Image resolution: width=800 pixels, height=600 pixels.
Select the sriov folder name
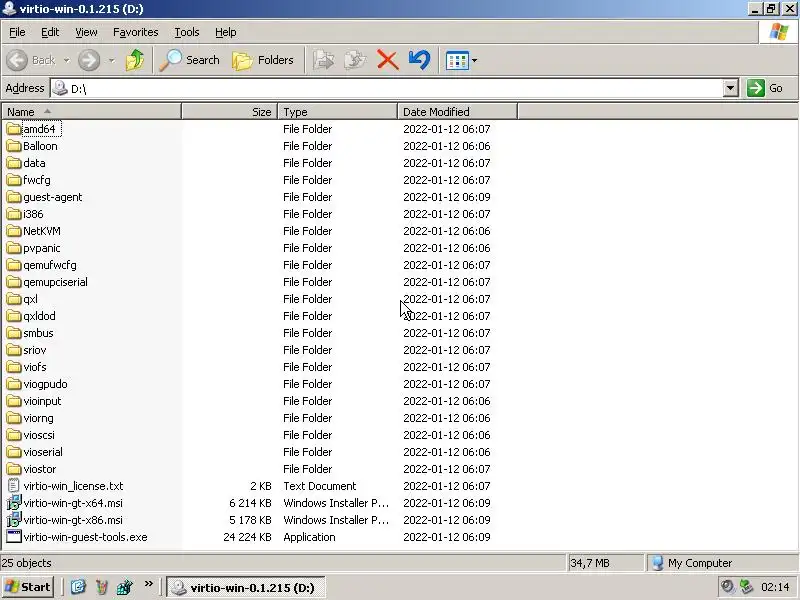click(35, 350)
